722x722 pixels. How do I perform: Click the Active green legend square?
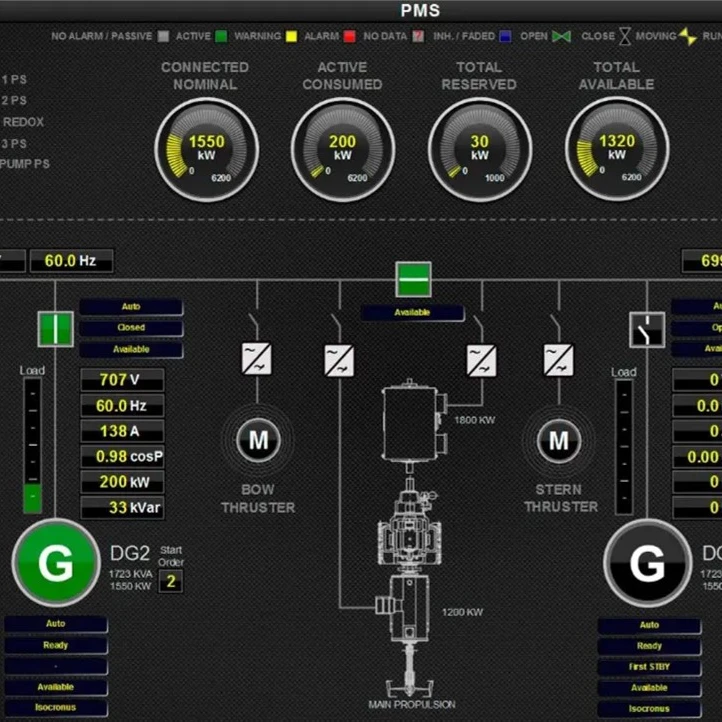point(221,36)
